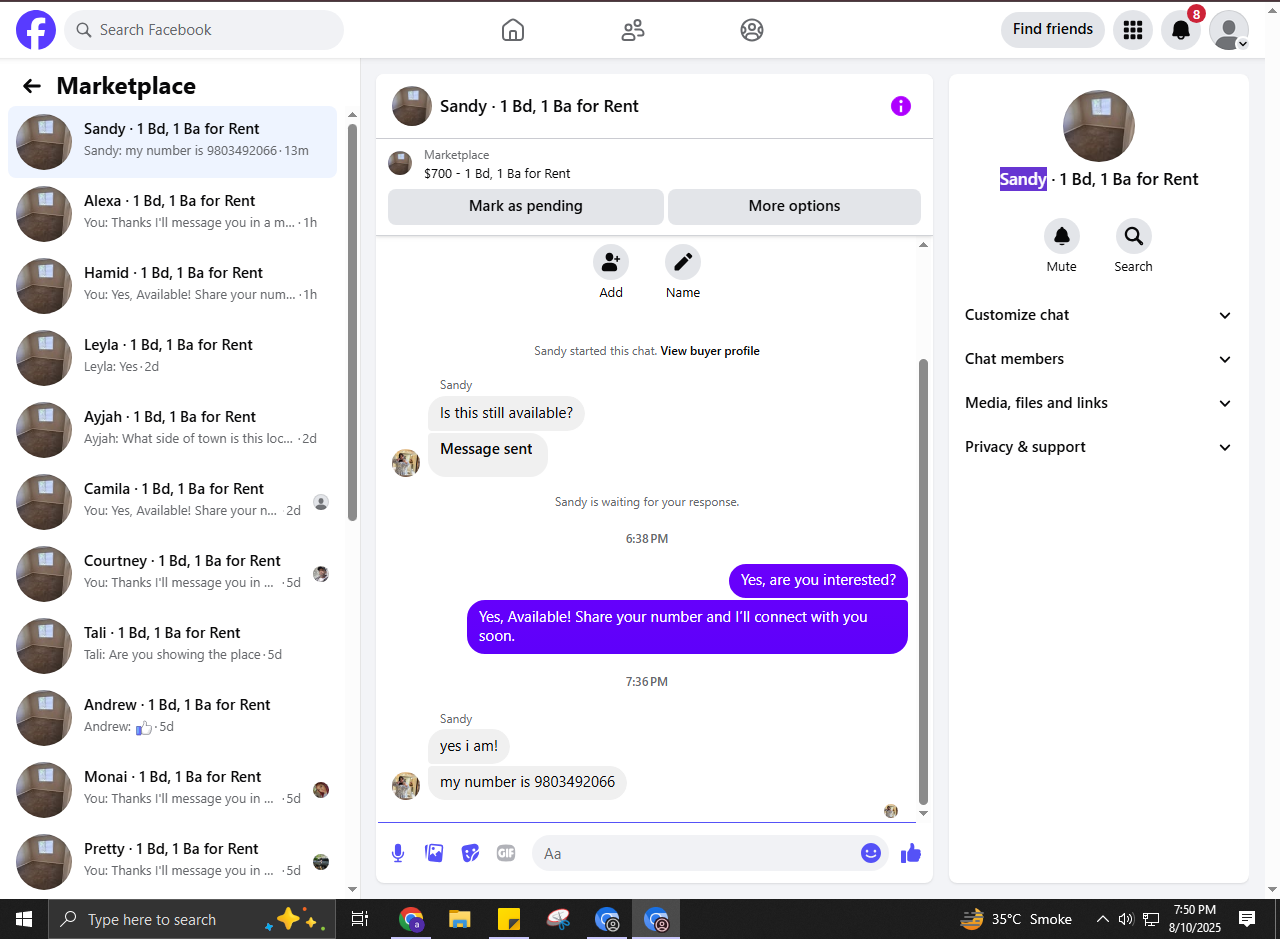Screen dimensions: 1280x939
Task: Click the chat messages scrollbar
Action: tap(923, 582)
